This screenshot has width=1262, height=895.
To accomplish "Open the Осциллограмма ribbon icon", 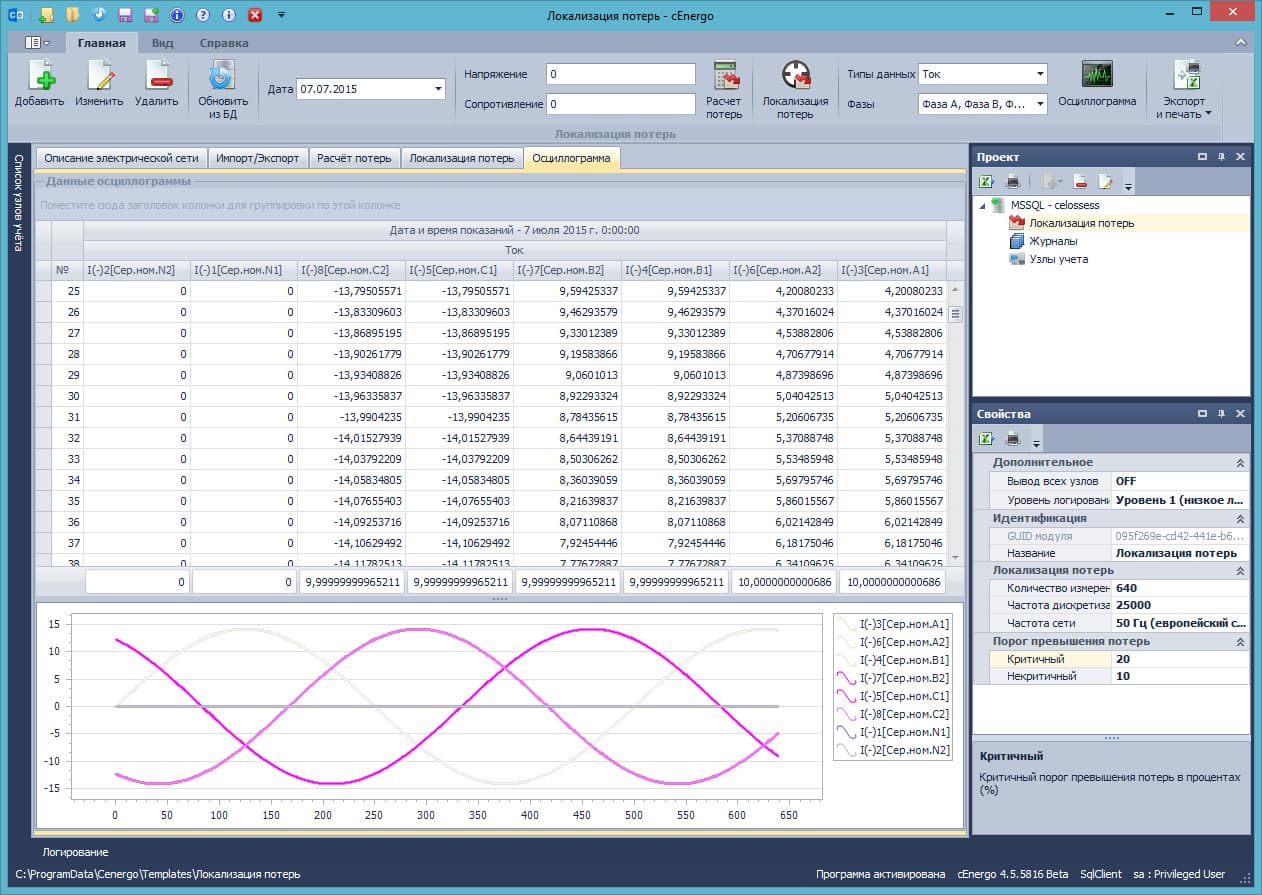I will click(x=1097, y=75).
